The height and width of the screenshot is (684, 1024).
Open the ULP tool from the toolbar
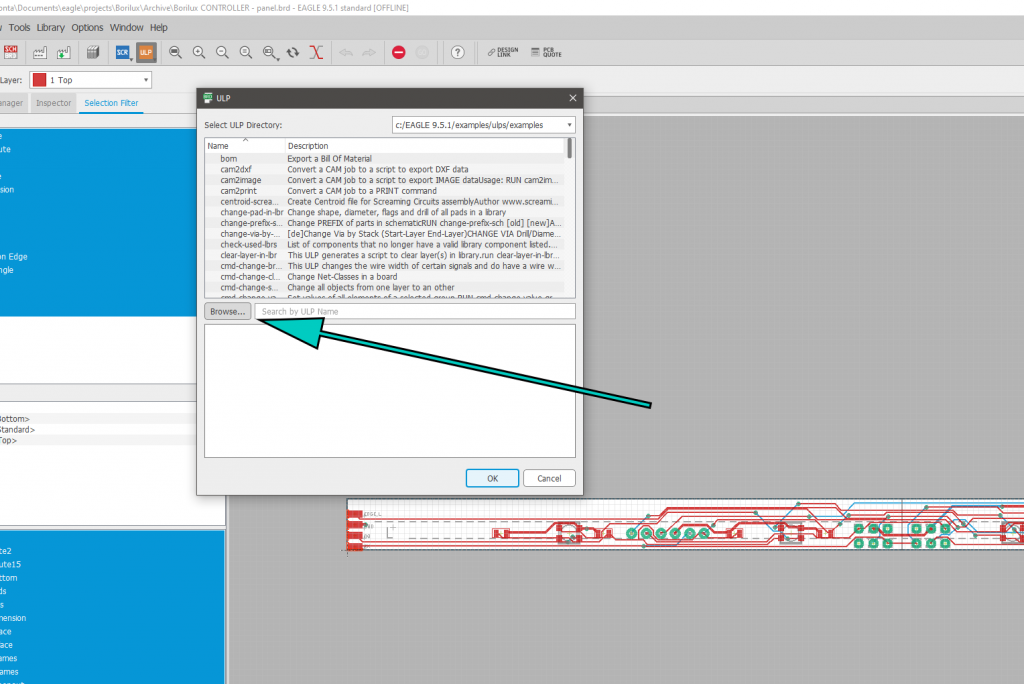[x=146, y=52]
